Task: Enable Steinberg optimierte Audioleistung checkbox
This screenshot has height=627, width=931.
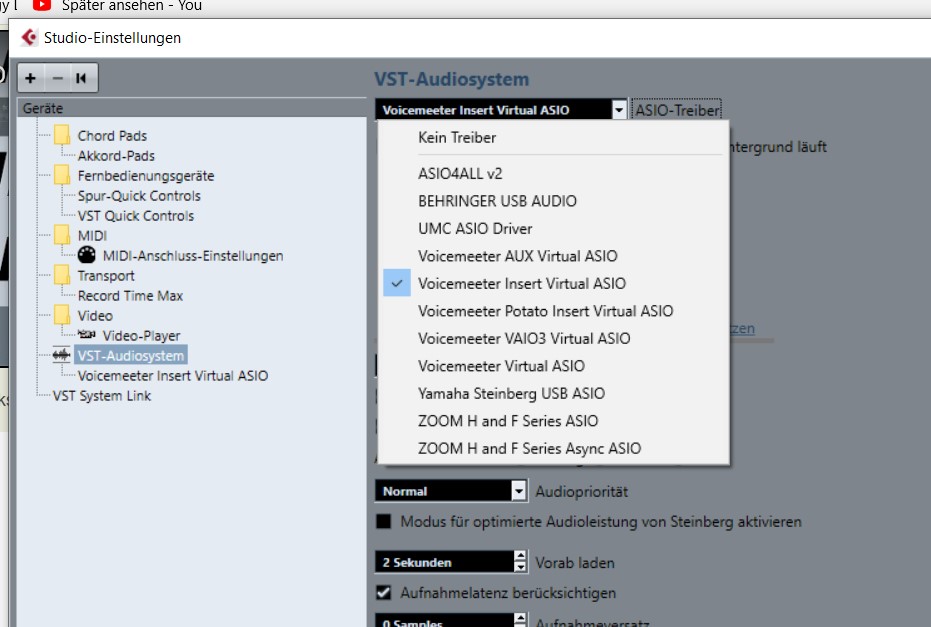Action: 383,522
